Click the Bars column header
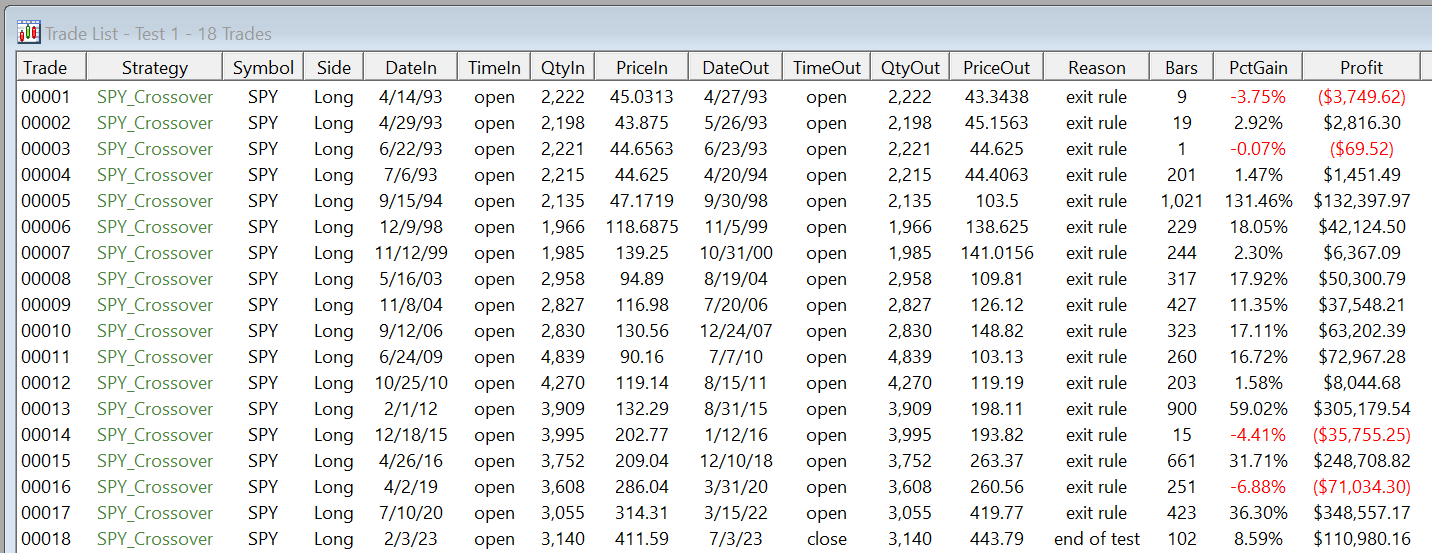This screenshot has width=1432, height=553. click(1181, 68)
